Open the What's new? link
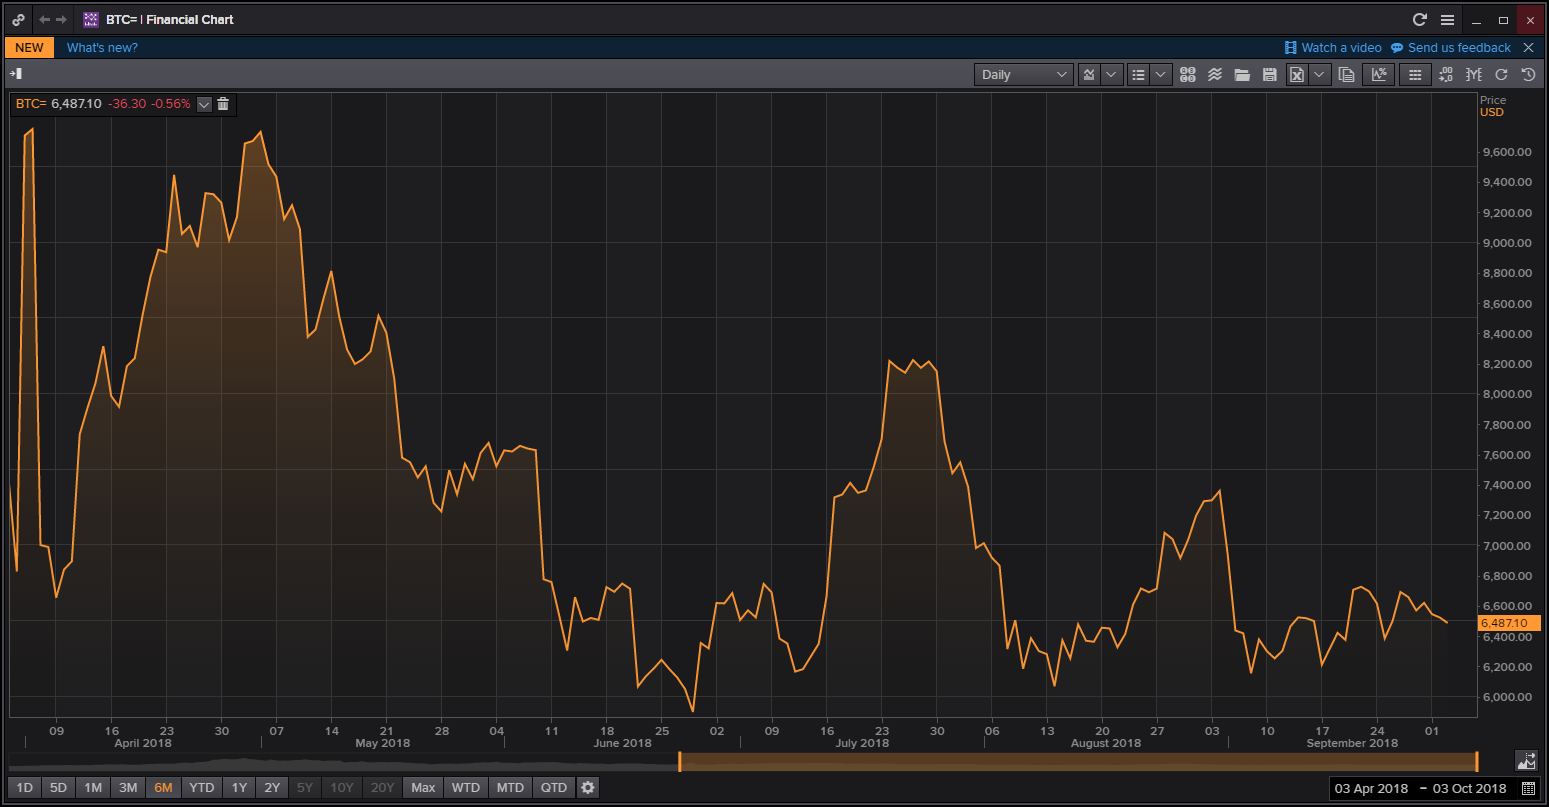Screen dimensions: 1549x807 (x=102, y=48)
